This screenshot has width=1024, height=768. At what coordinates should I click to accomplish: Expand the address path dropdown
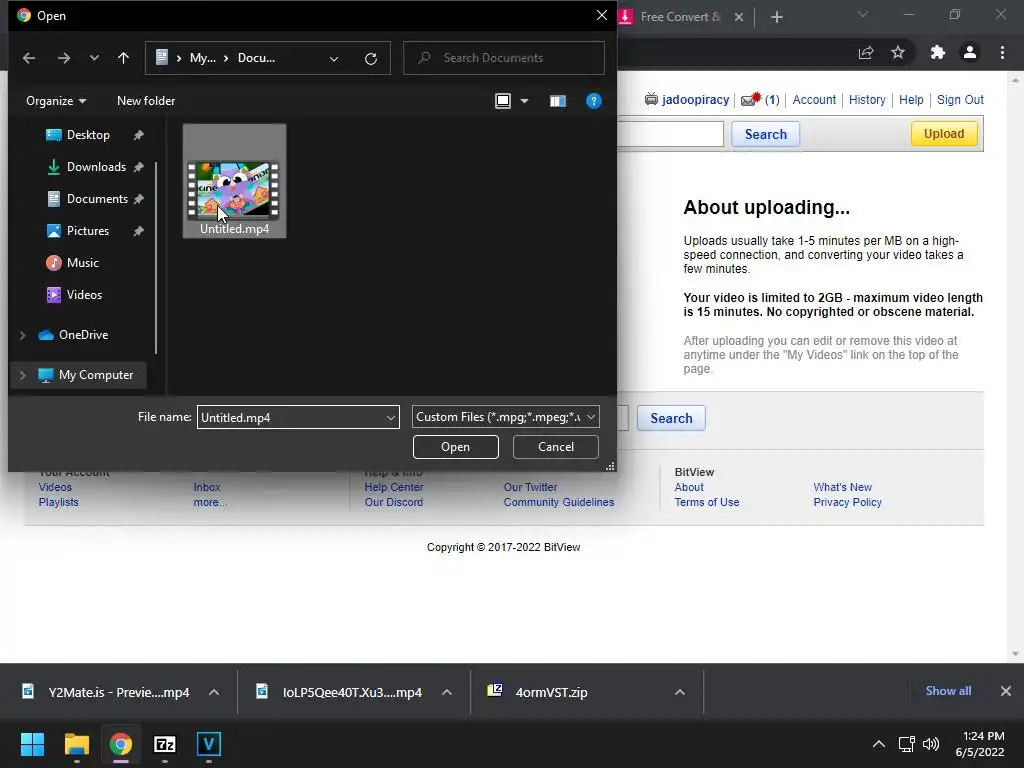(x=334, y=59)
